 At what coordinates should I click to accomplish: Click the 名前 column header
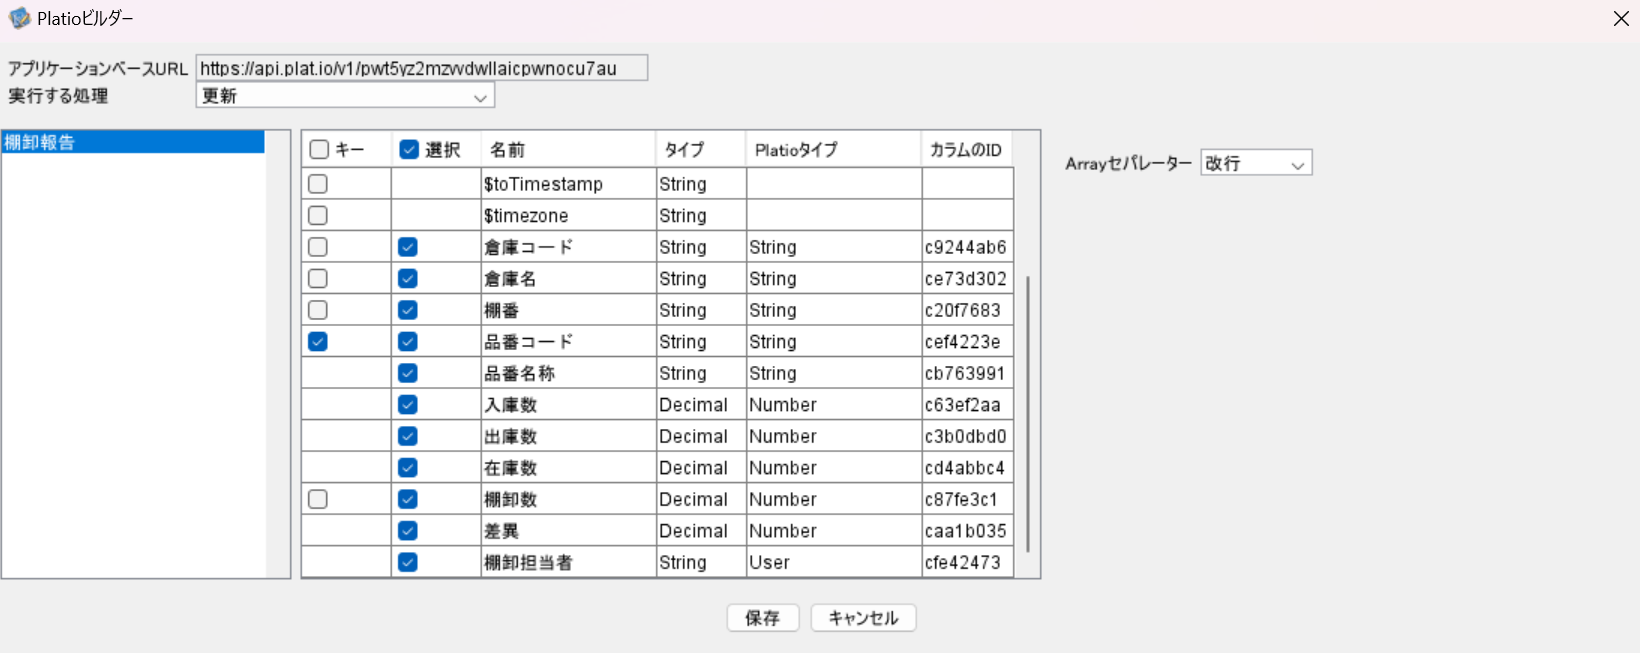(x=568, y=150)
